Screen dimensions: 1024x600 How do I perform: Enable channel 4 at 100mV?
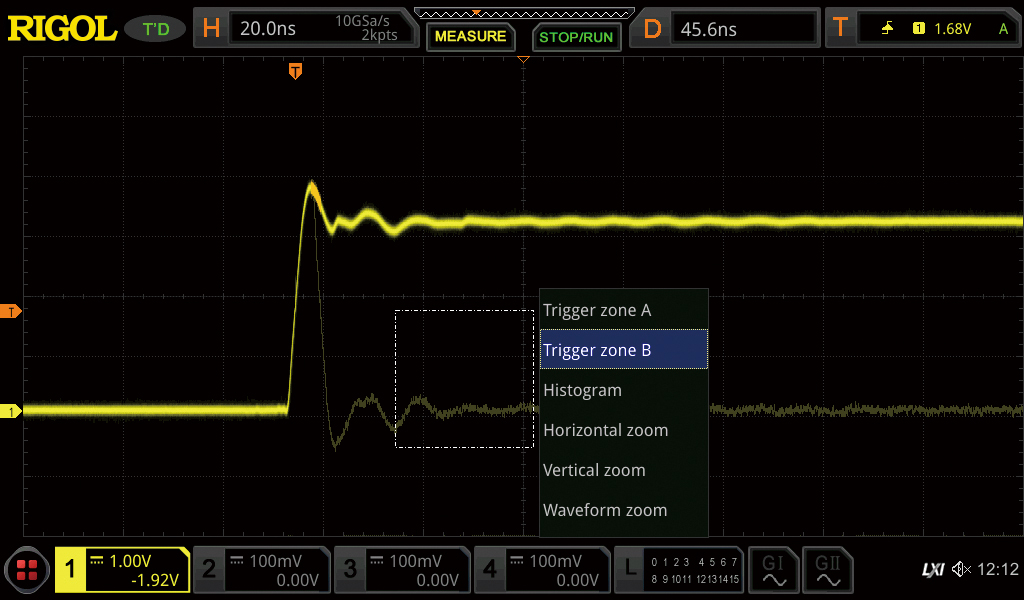541,570
